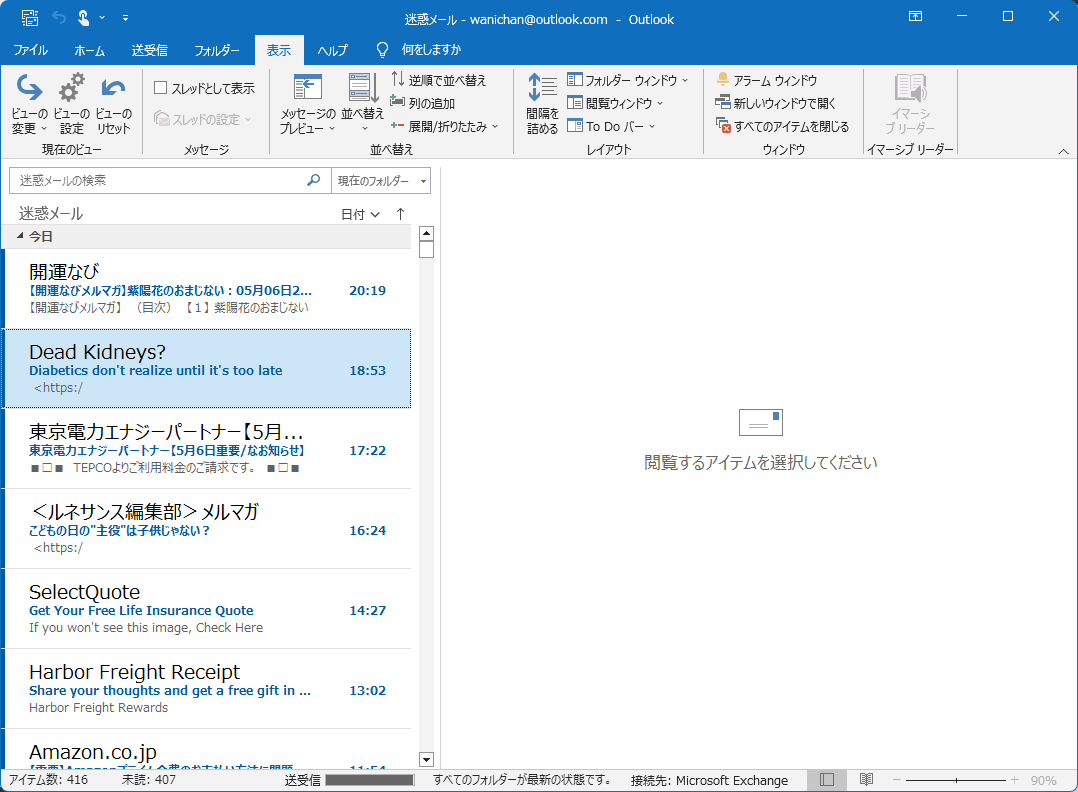Switch to reading view icon in status bar
1078x792 pixels.
[x=866, y=780]
